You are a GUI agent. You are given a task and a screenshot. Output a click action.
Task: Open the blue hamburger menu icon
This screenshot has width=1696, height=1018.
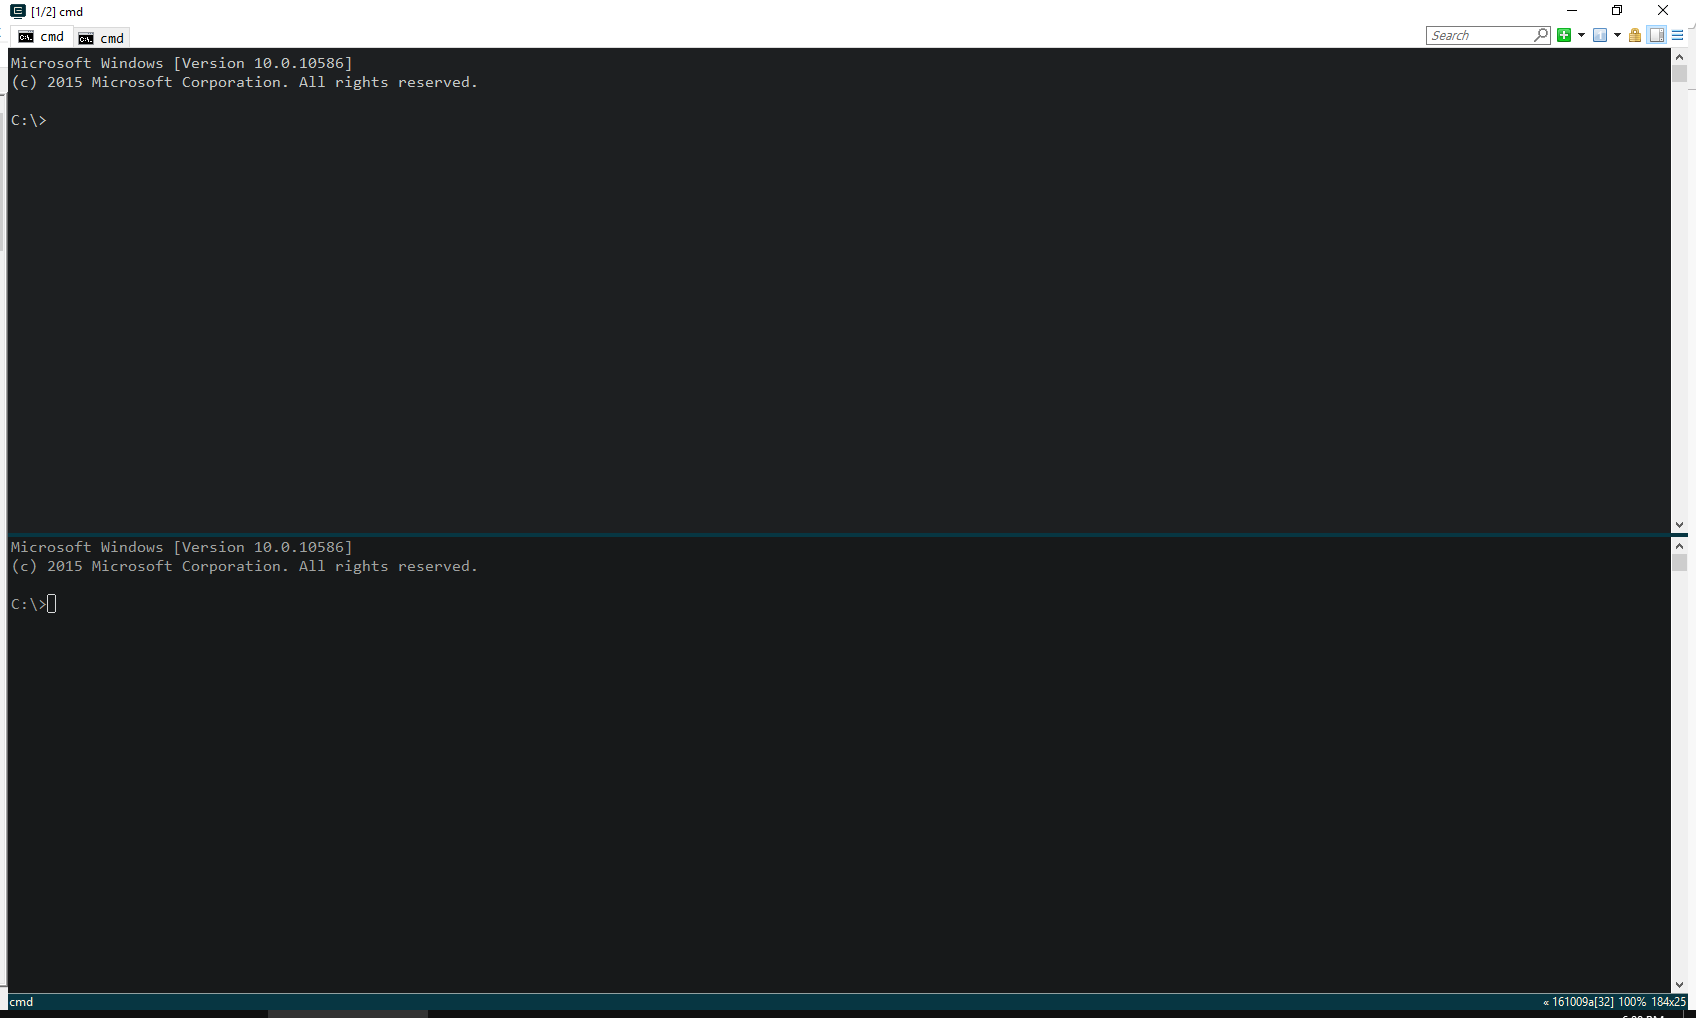tap(1678, 35)
